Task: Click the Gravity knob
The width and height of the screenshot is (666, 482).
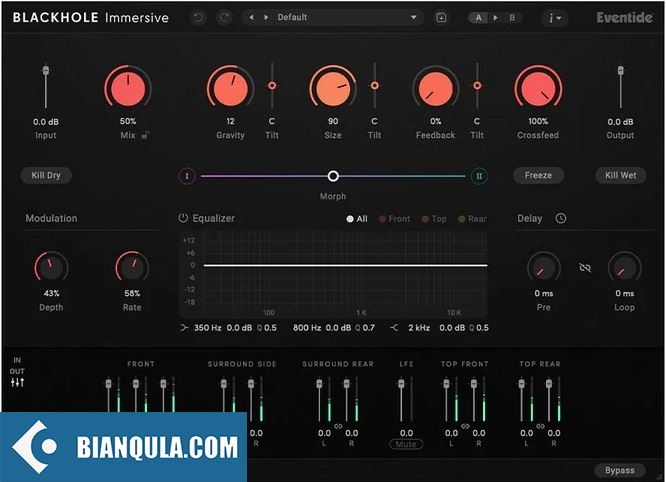Action: point(231,89)
